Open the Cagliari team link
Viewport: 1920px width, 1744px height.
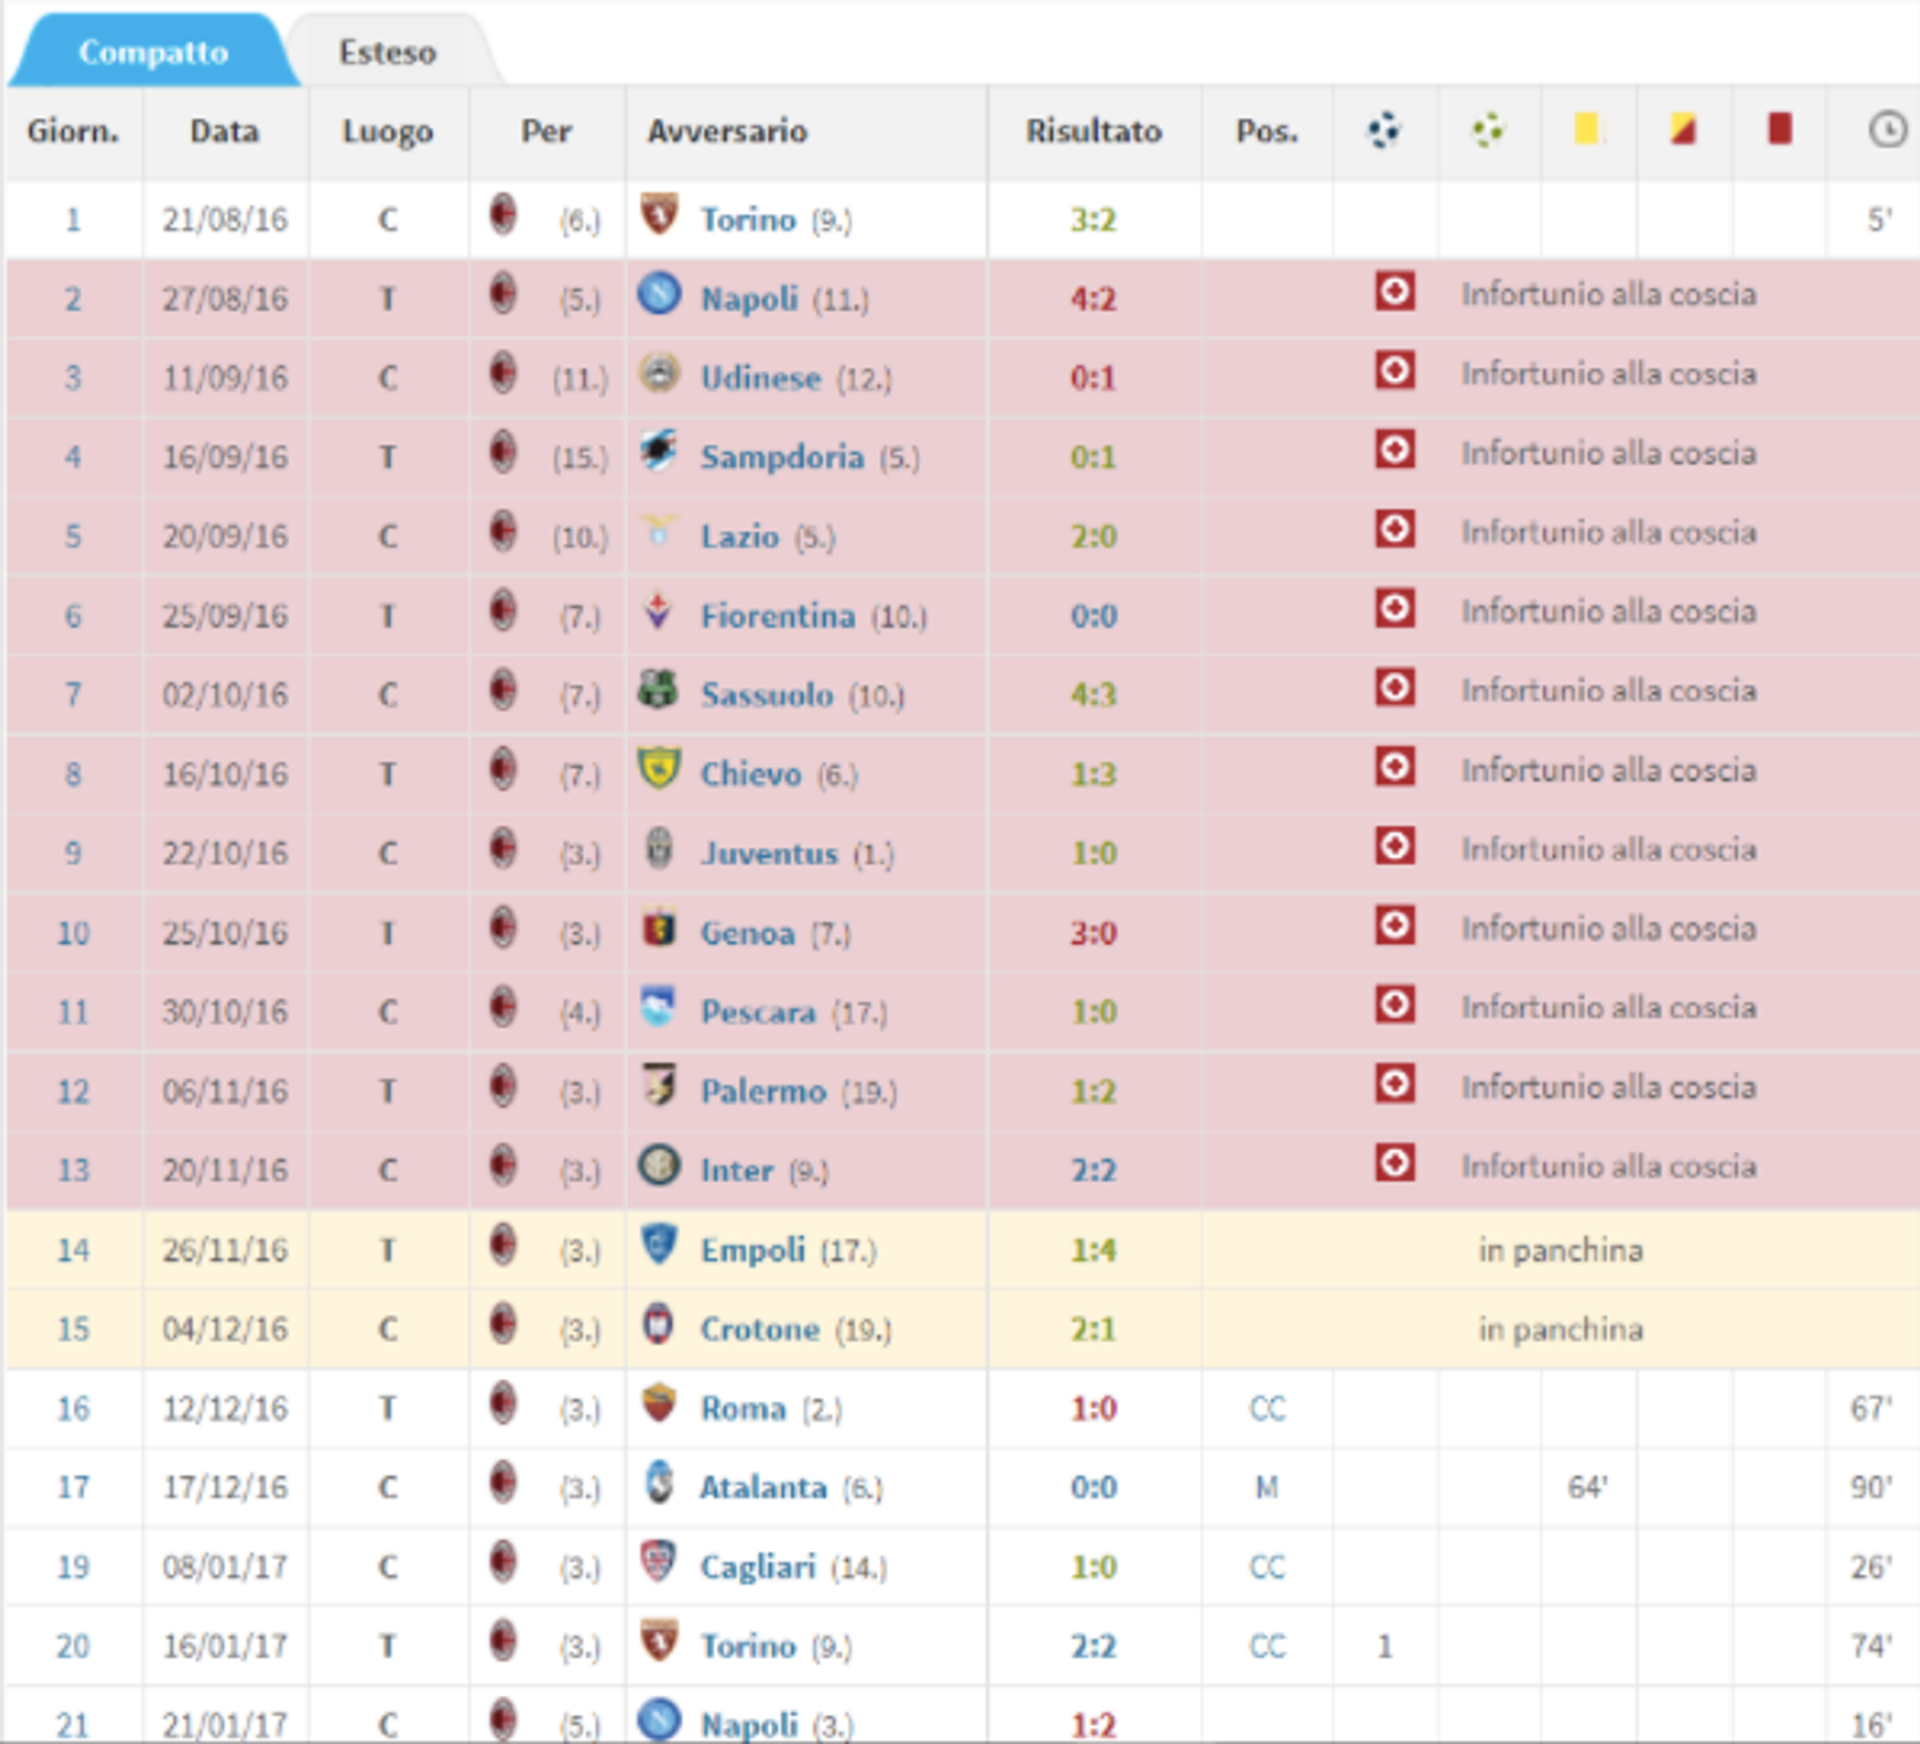point(758,1567)
